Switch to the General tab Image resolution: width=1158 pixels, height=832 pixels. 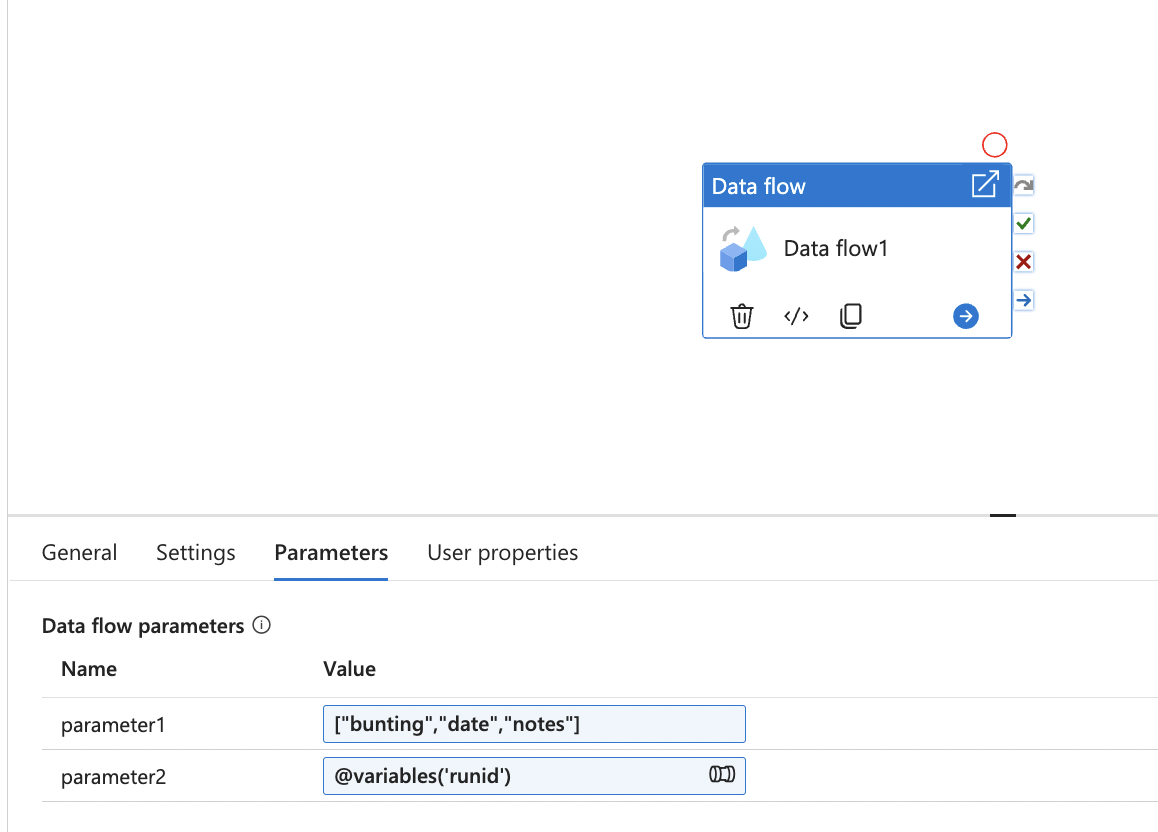point(79,552)
